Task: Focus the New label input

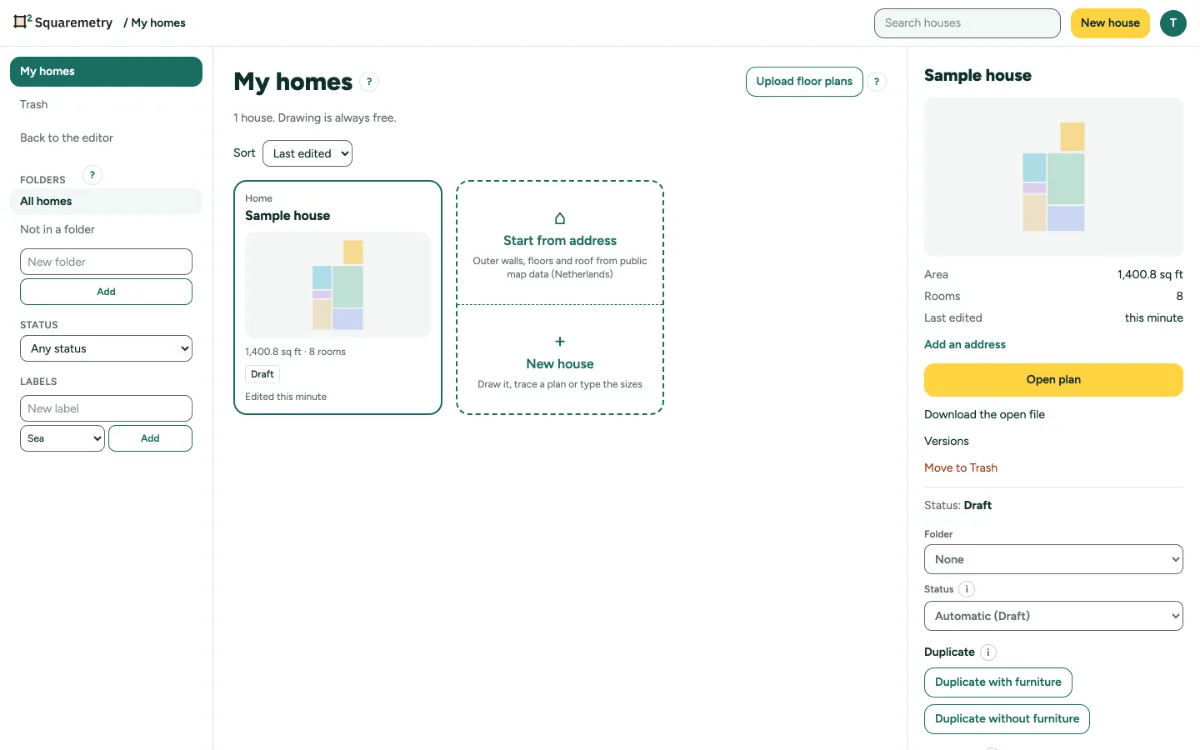Action: click(x=106, y=408)
